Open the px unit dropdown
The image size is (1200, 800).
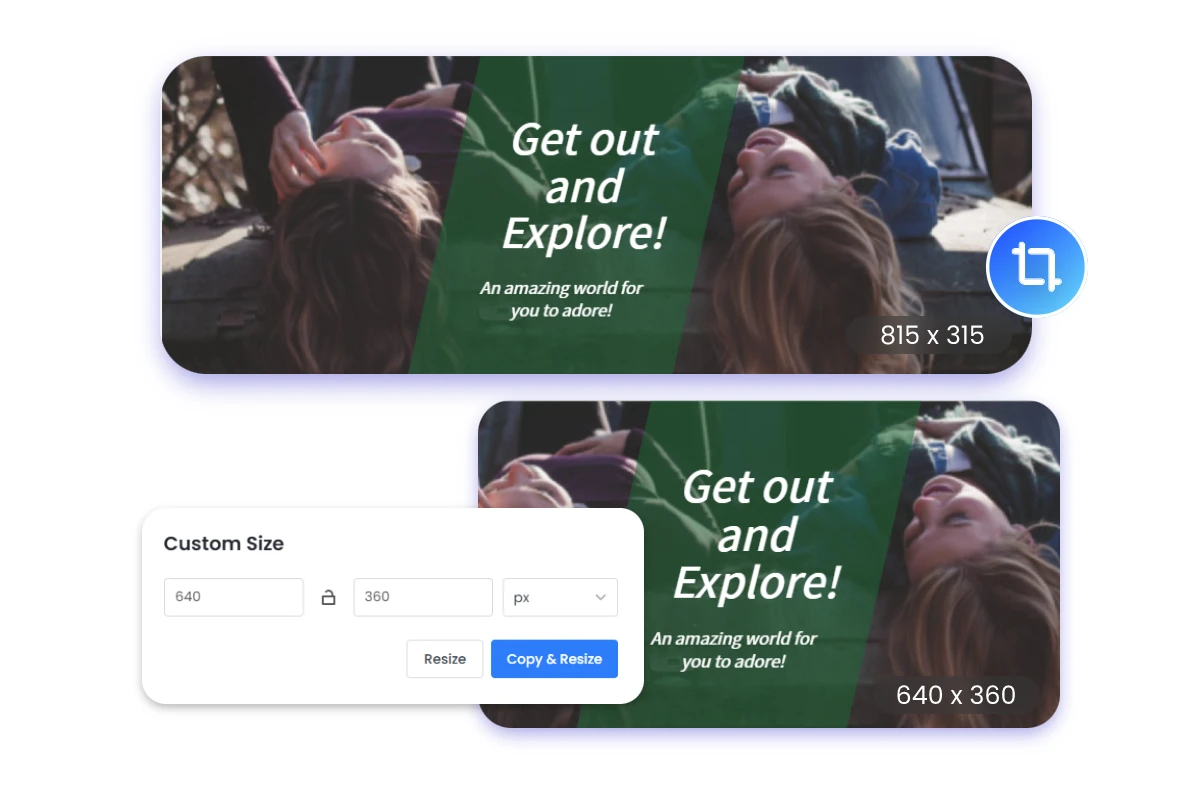(x=558, y=597)
